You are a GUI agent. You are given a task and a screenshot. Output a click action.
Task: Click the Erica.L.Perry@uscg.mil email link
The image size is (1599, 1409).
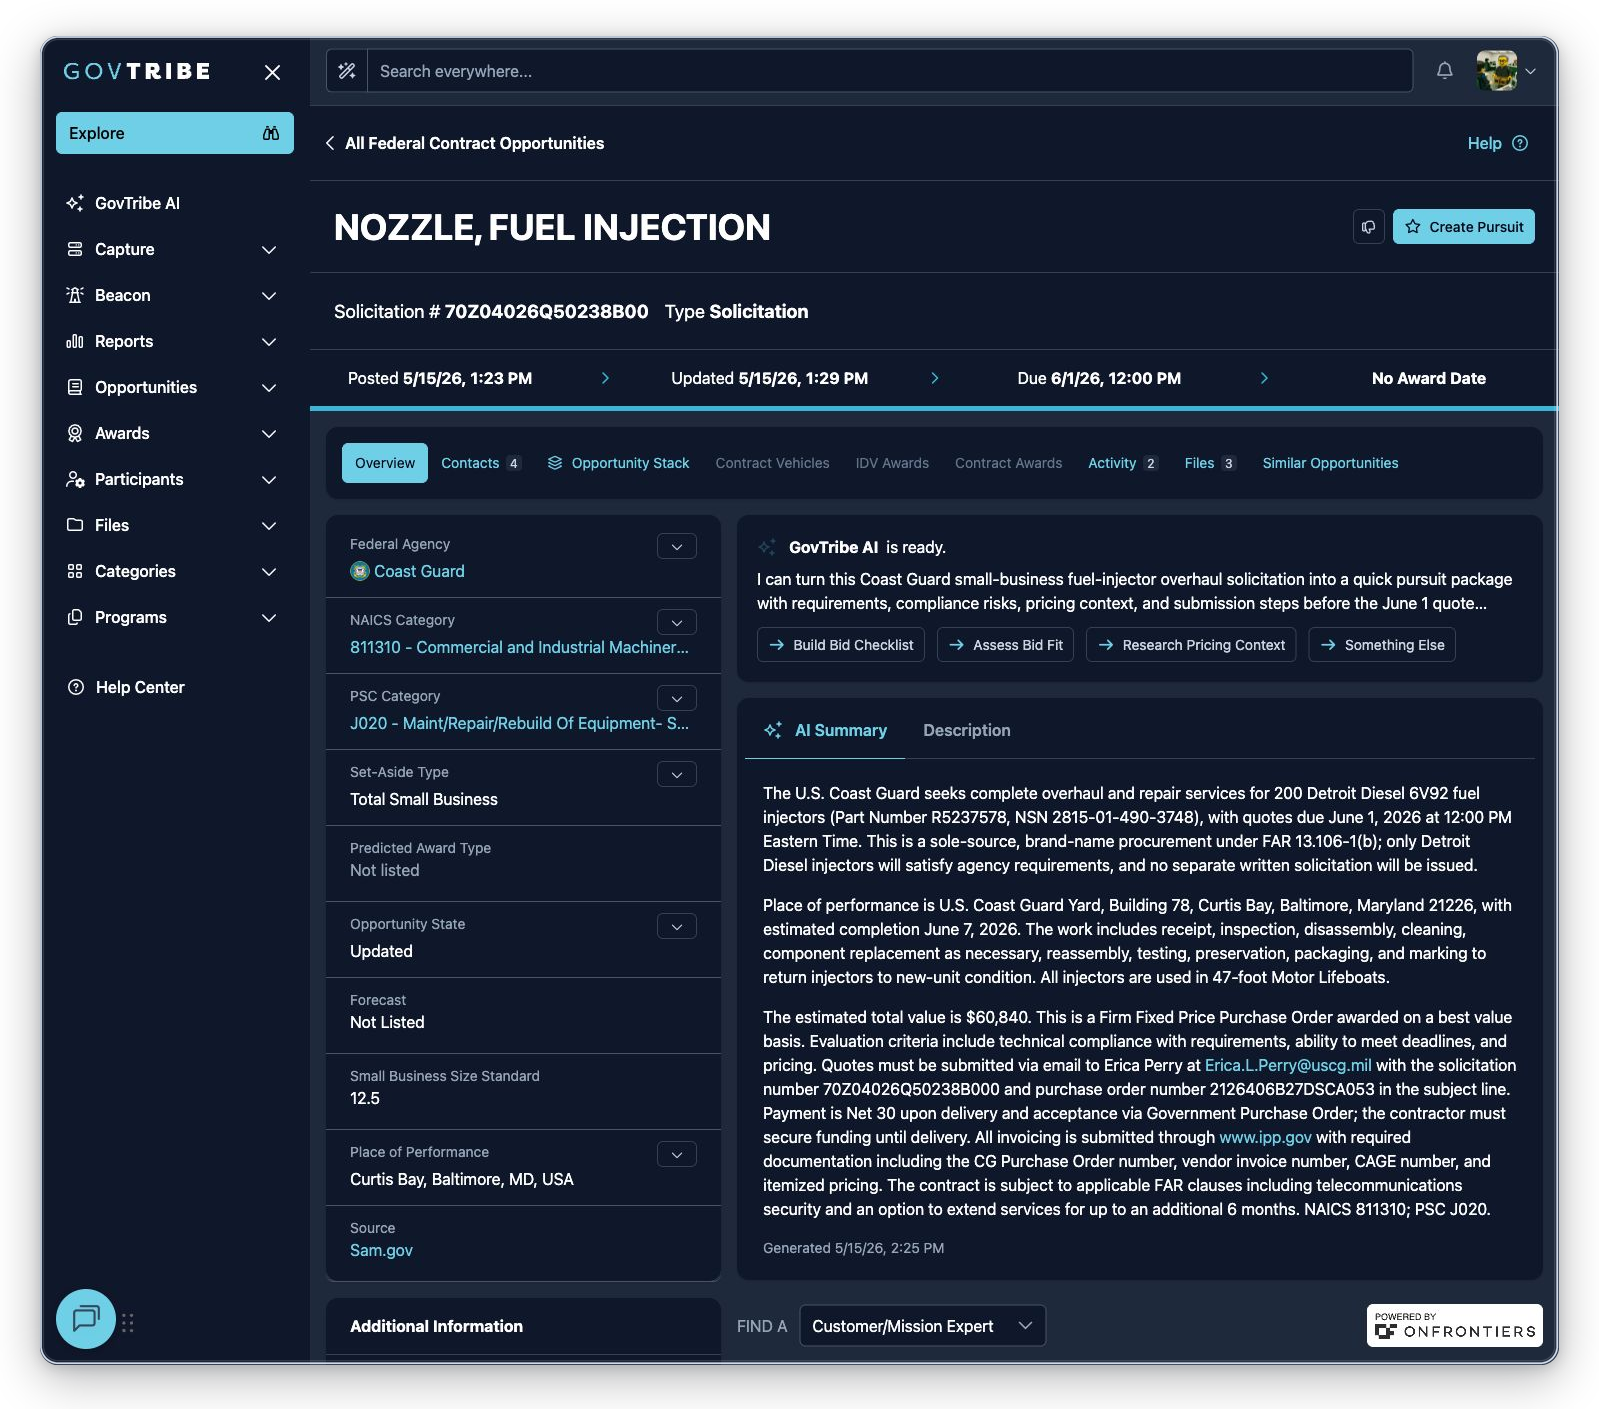1288,1065
